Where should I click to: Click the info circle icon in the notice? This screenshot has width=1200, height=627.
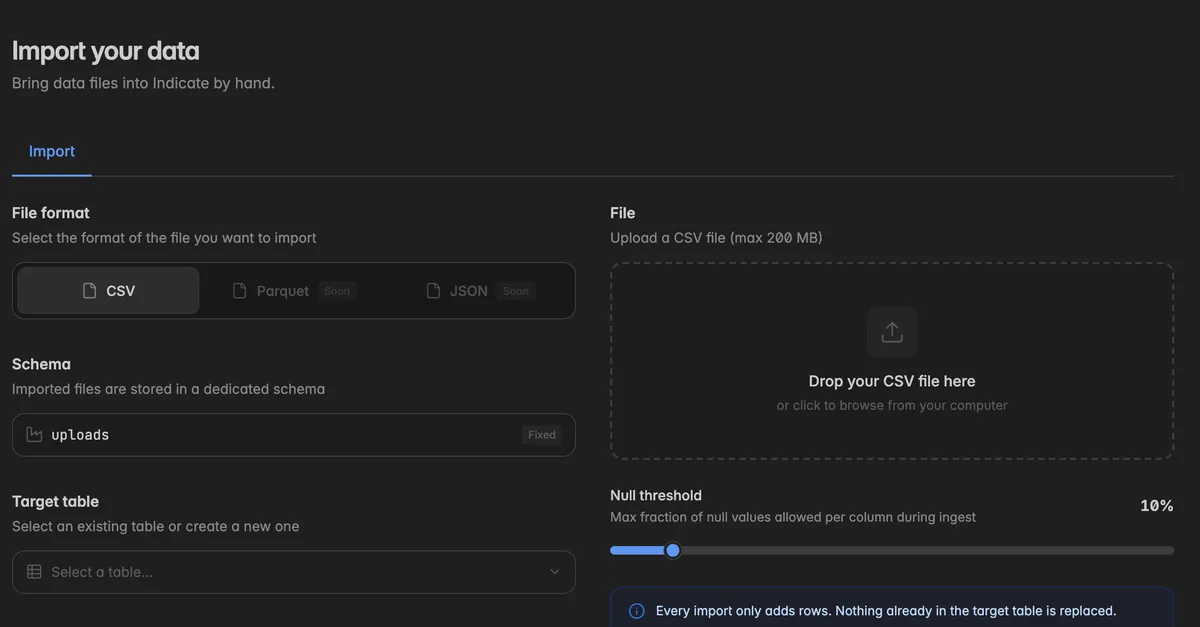(x=636, y=611)
